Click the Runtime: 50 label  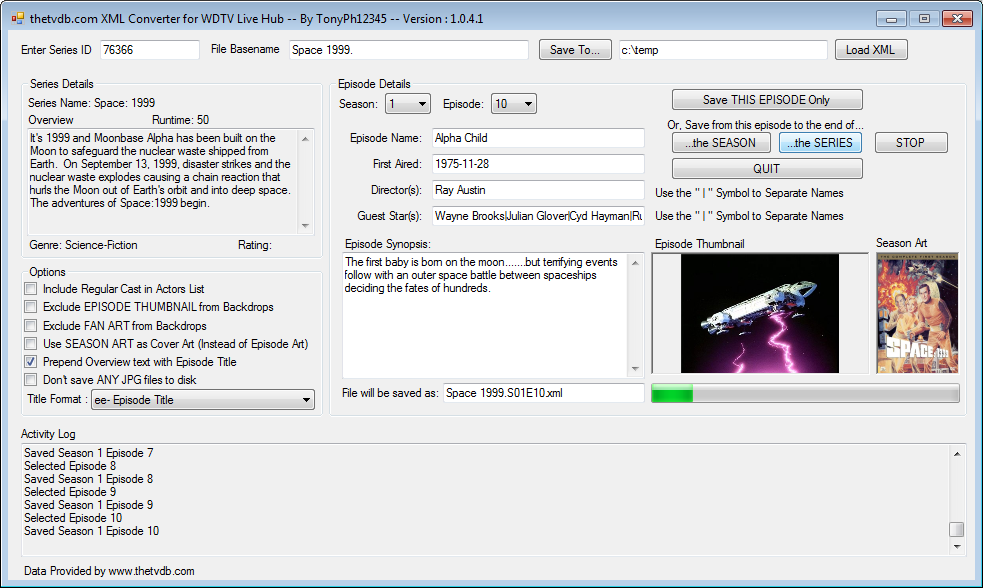(x=181, y=120)
